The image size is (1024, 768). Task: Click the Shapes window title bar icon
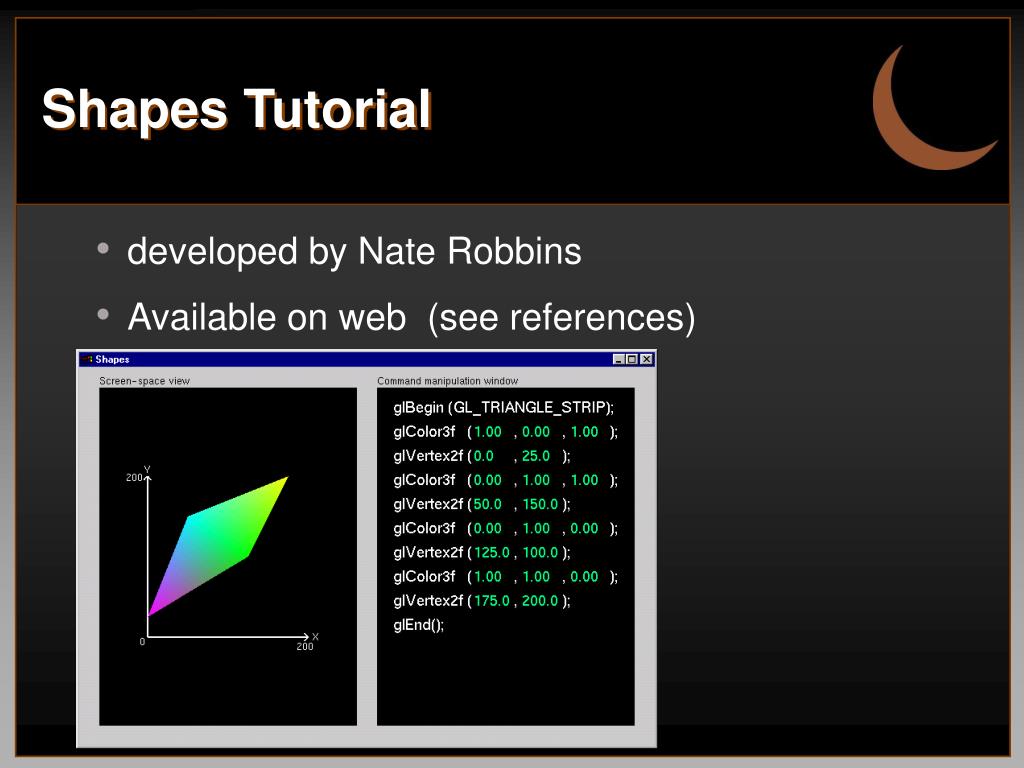[87, 359]
